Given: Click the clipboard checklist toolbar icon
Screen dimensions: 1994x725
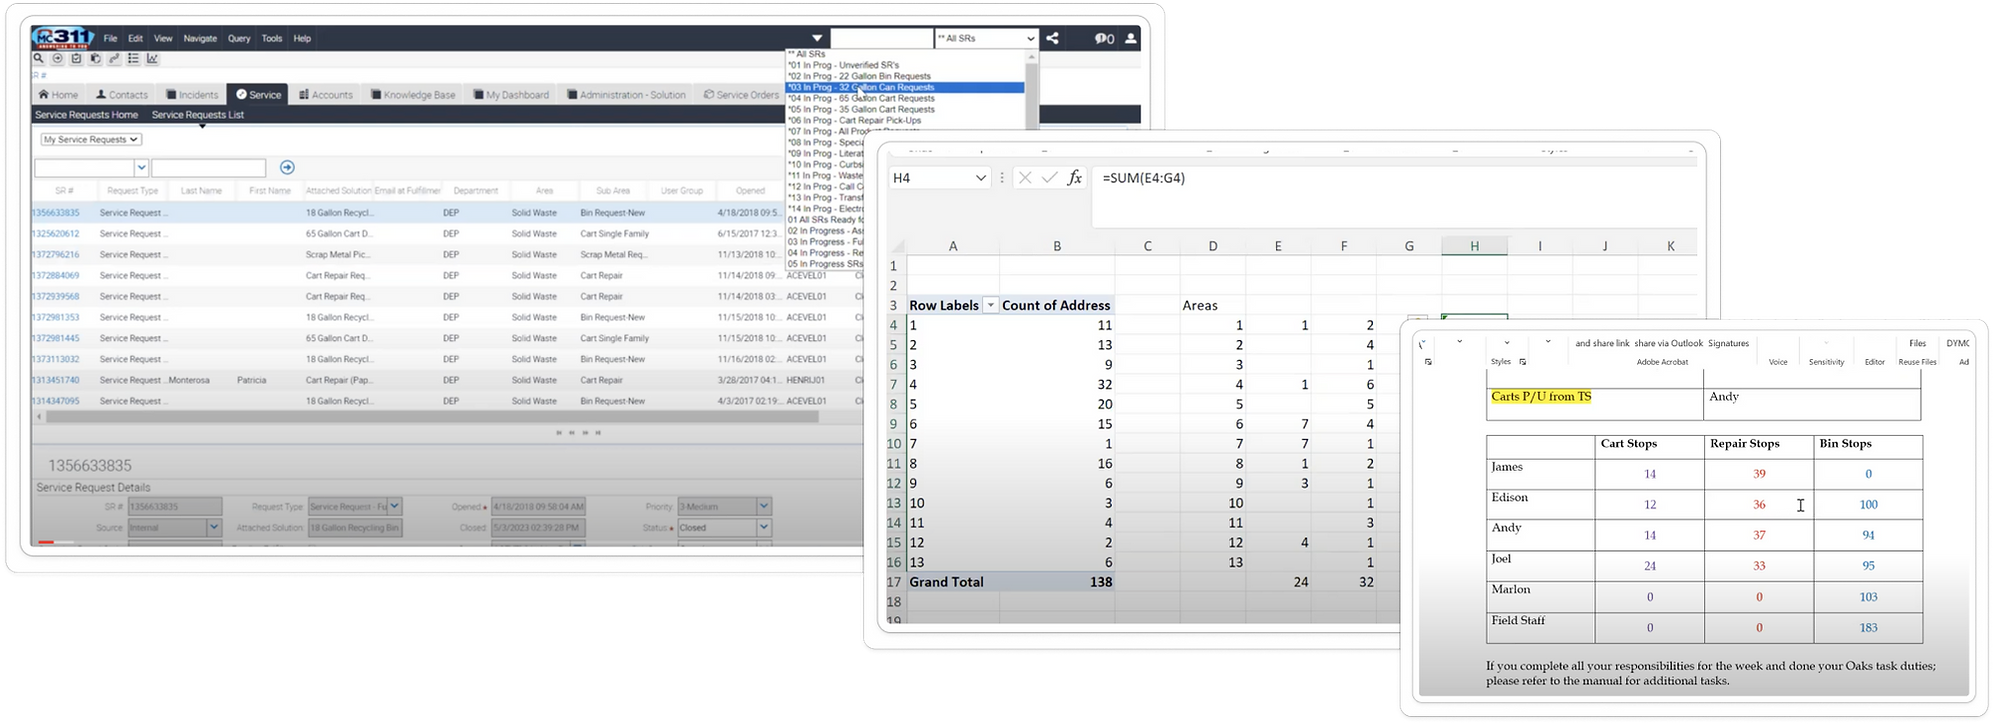Looking at the screenshot, I should (76, 59).
